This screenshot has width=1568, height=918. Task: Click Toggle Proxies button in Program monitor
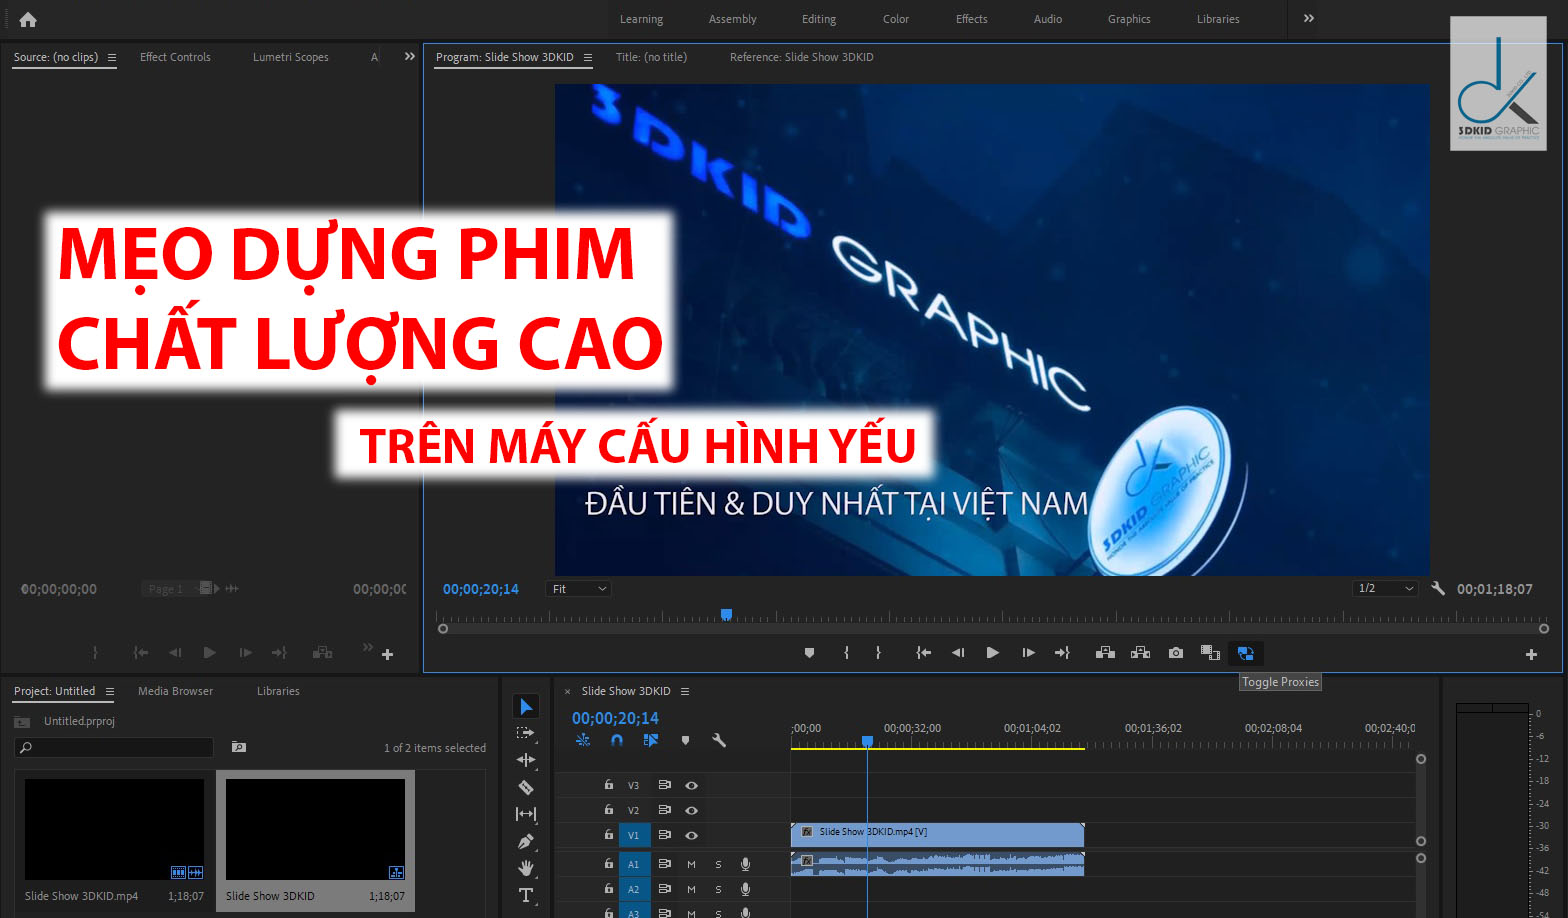tap(1246, 653)
